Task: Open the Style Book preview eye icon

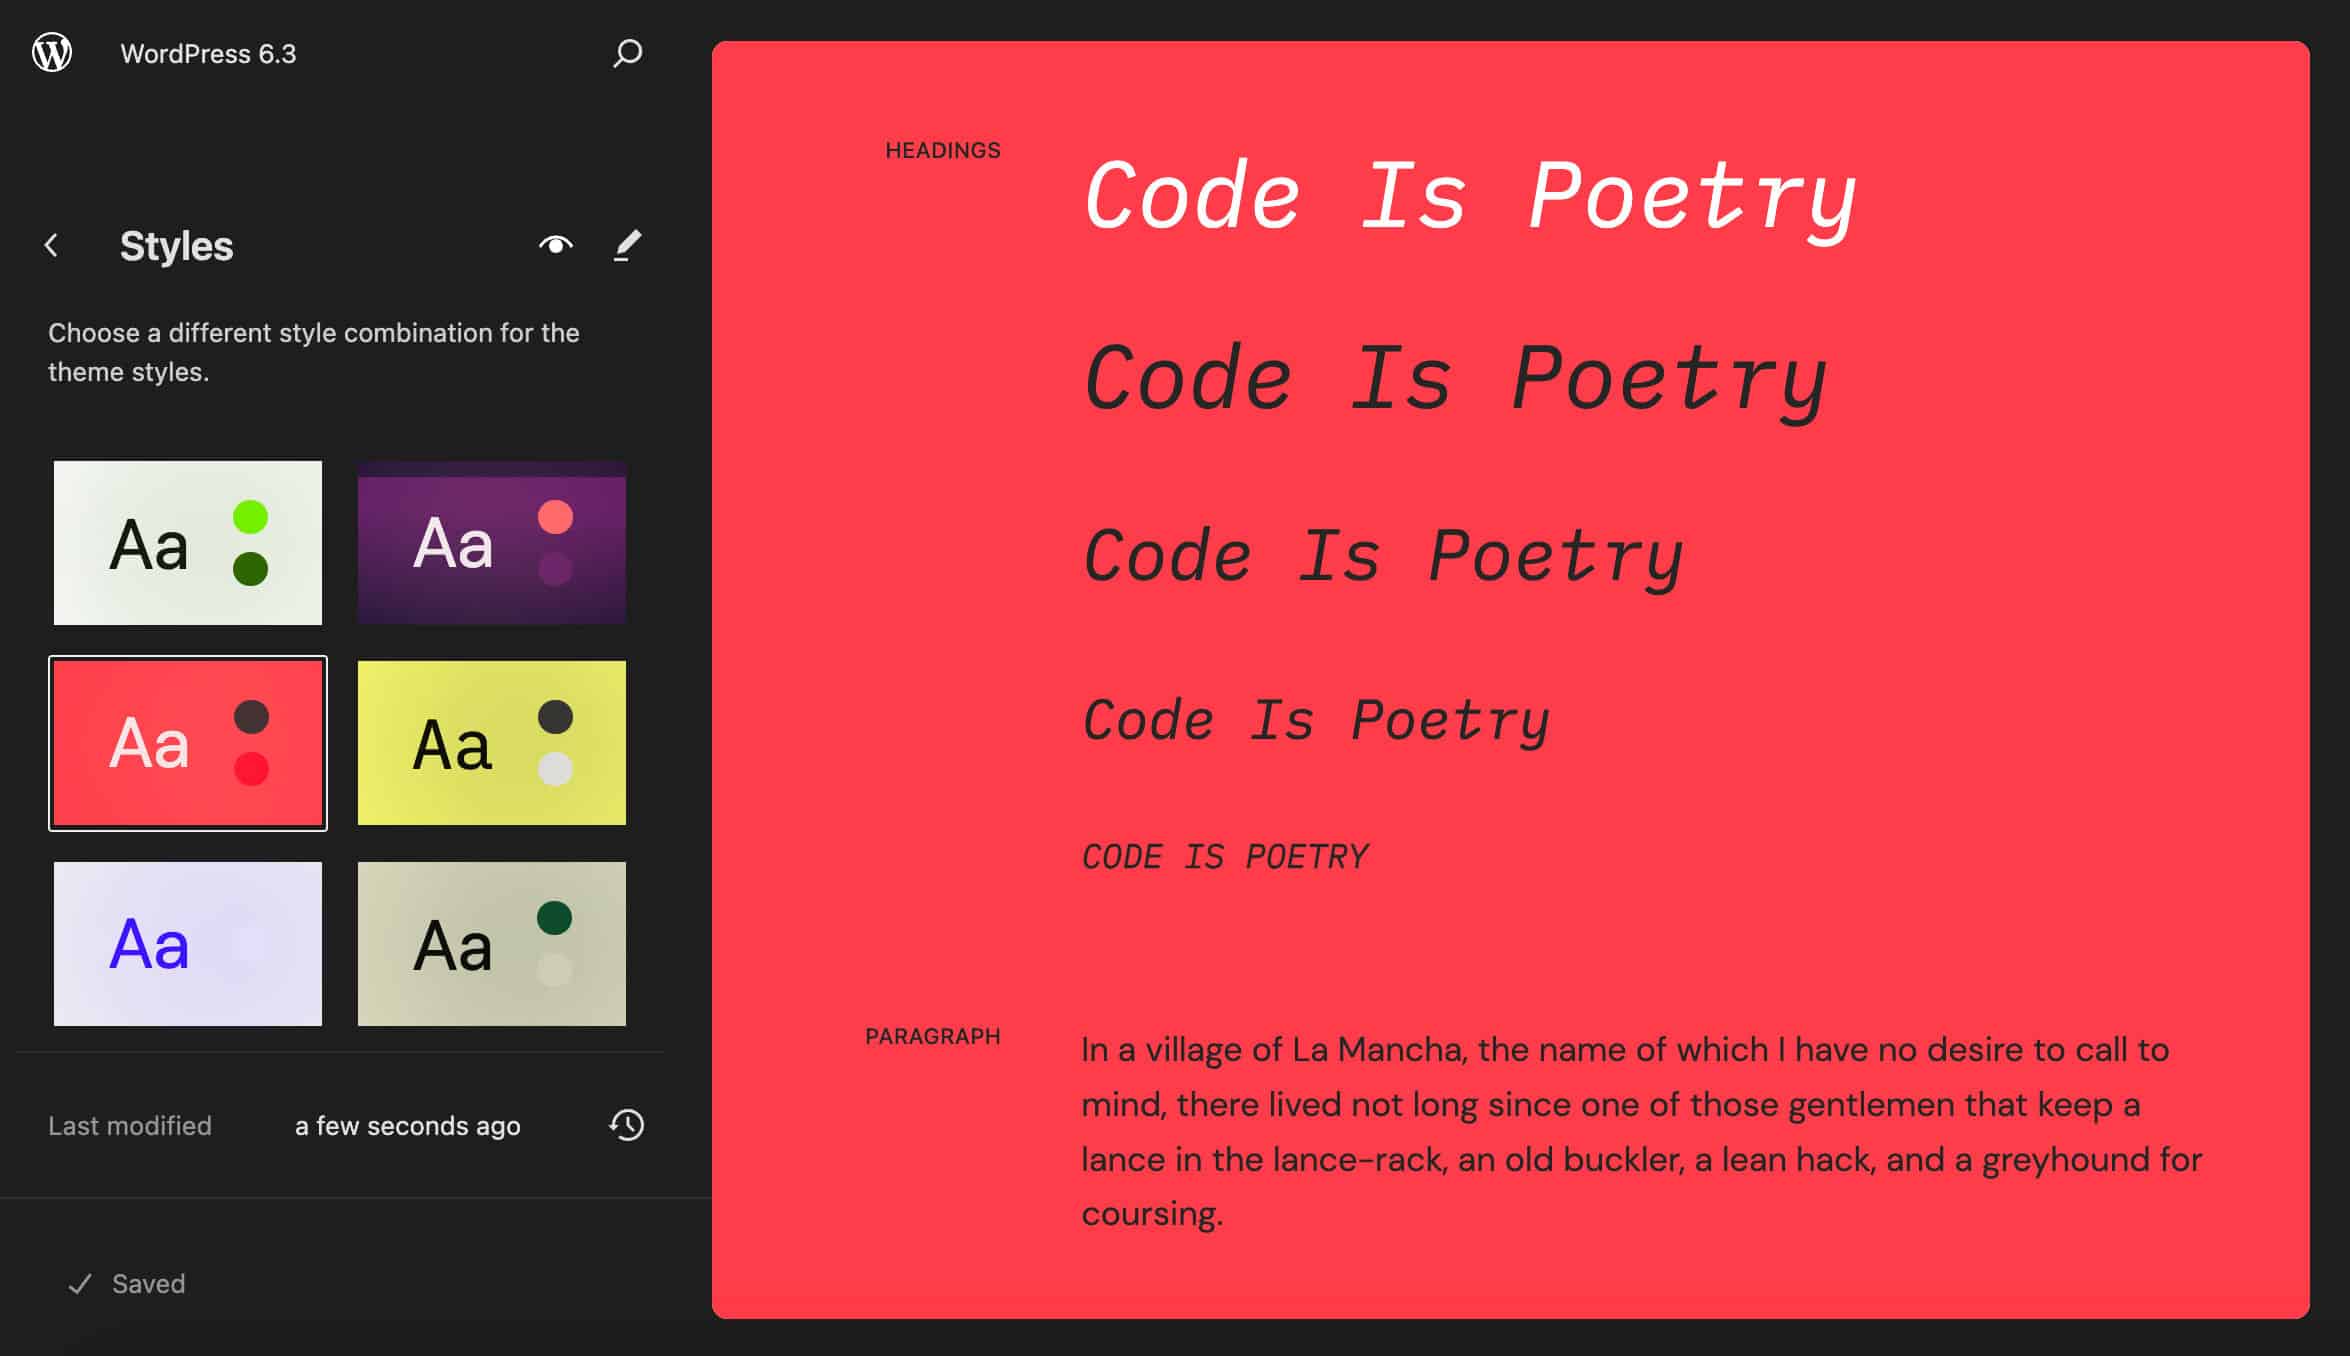Action: [556, 245]
